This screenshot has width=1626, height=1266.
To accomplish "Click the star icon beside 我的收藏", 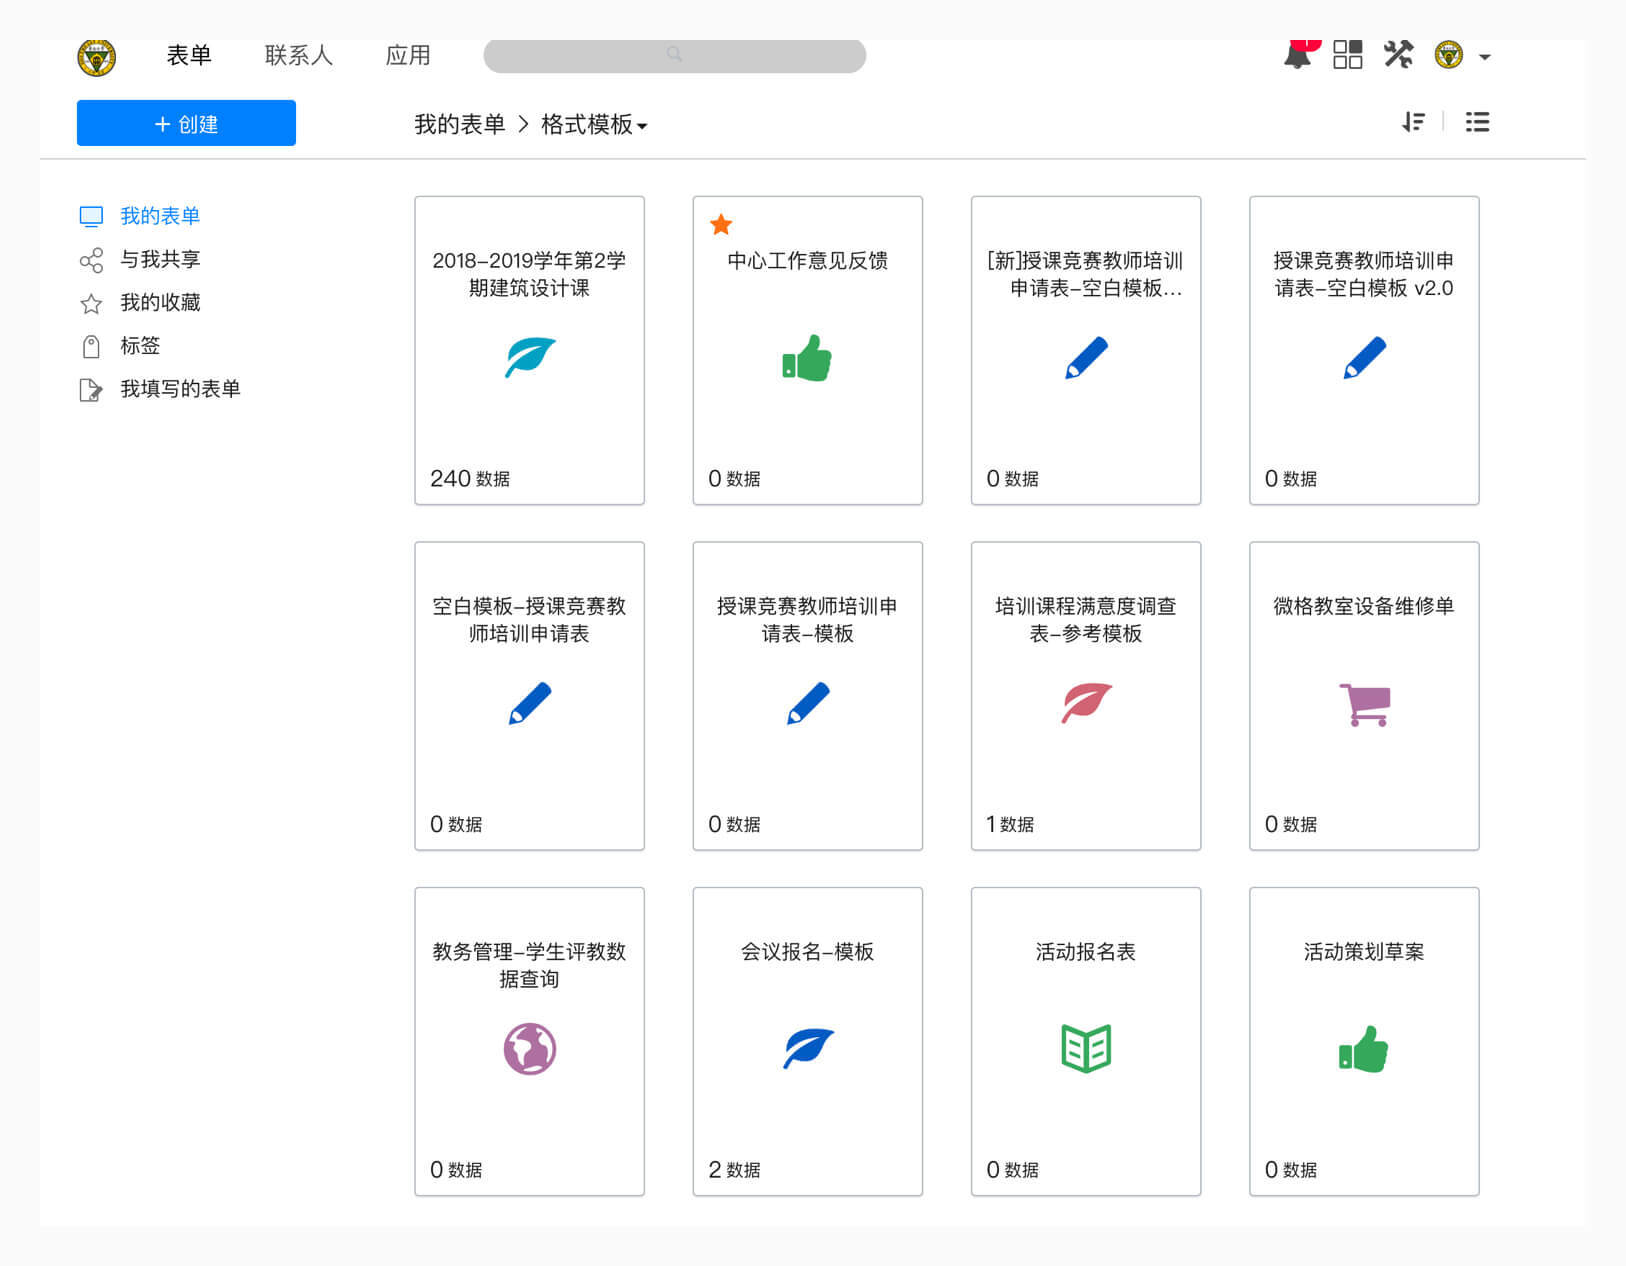I will [91, 303].
